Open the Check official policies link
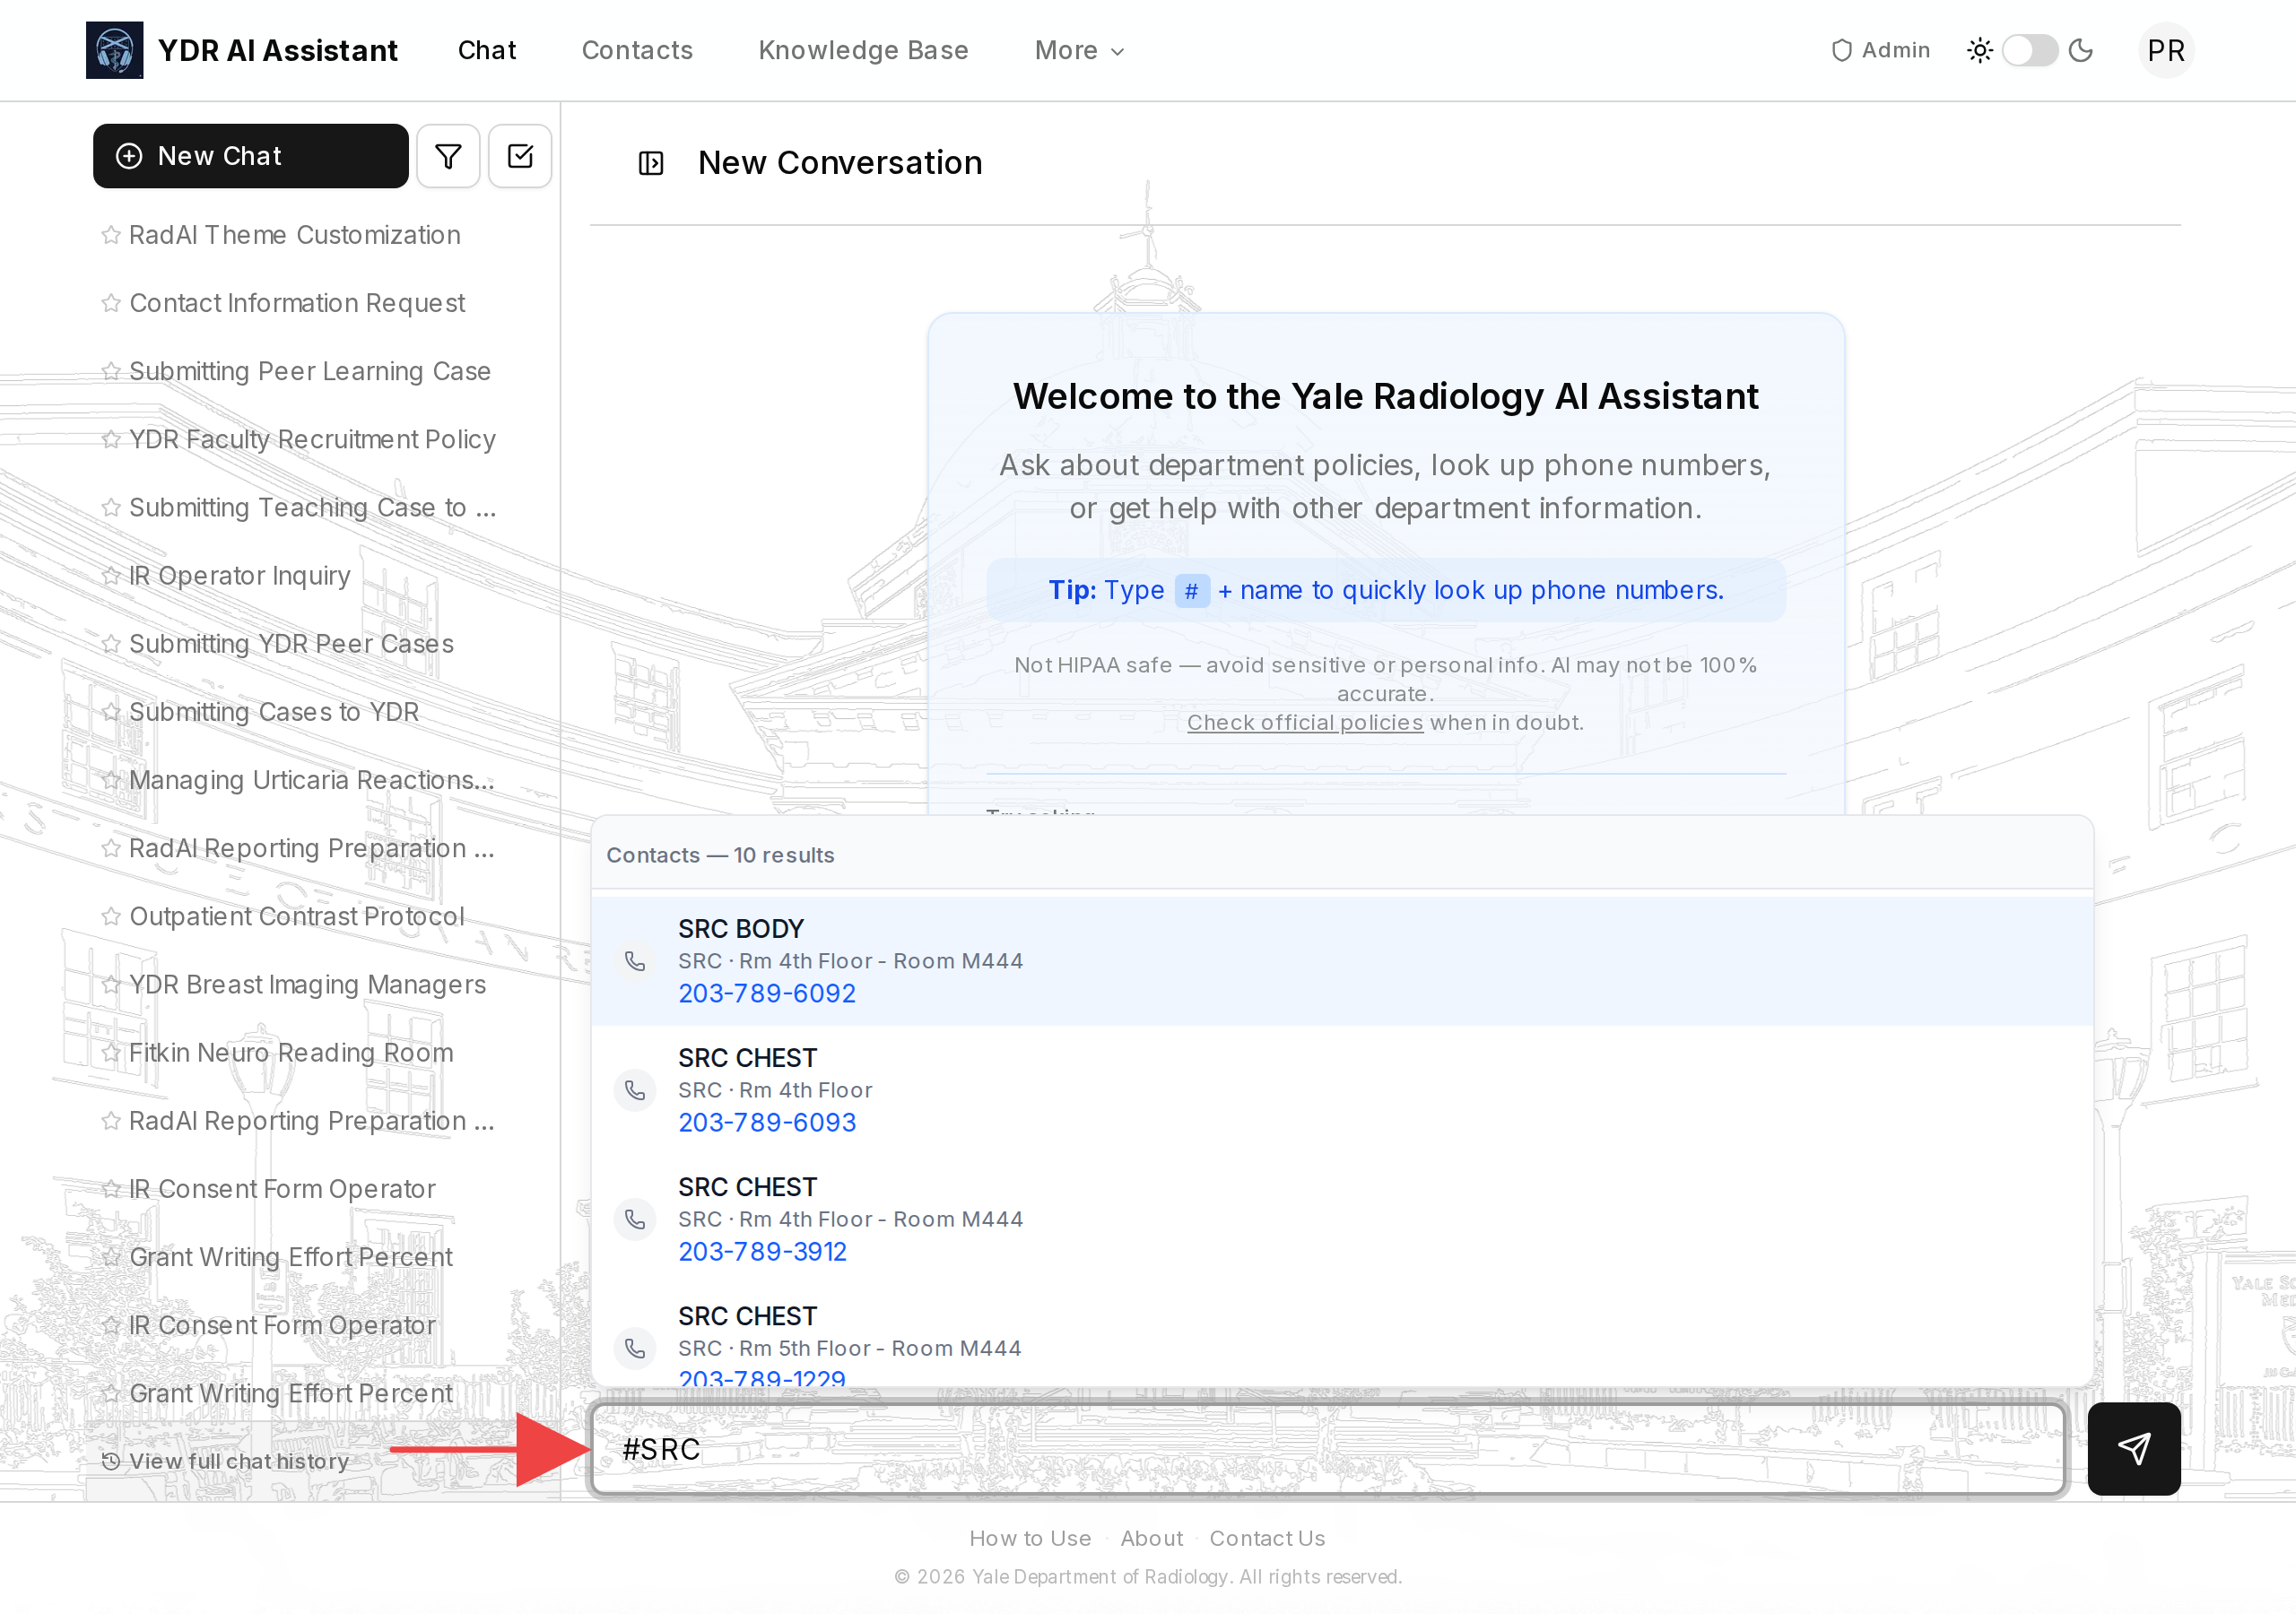The height and width of the screenshot is (1614, 2296). [x=1304, y=722]
